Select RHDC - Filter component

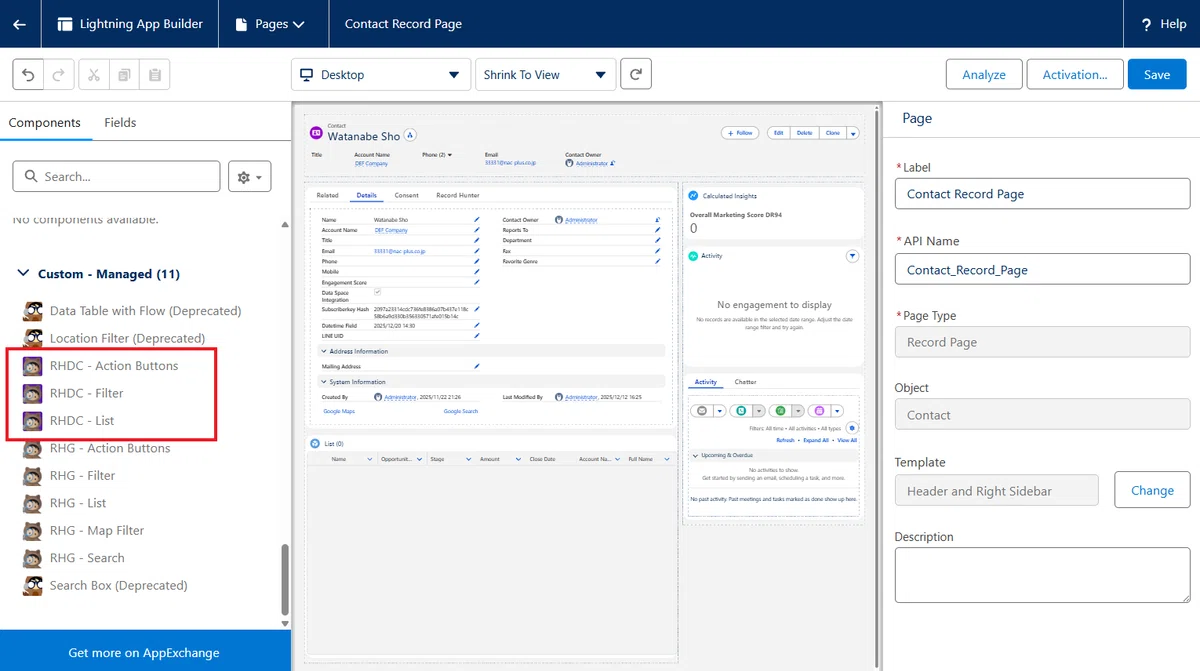73,393
